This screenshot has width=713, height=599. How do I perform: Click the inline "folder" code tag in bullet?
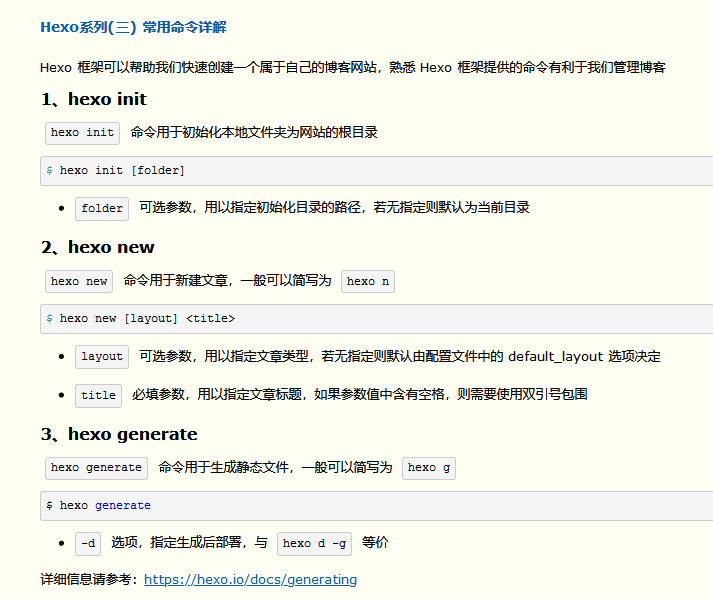[x=102, y=208]
